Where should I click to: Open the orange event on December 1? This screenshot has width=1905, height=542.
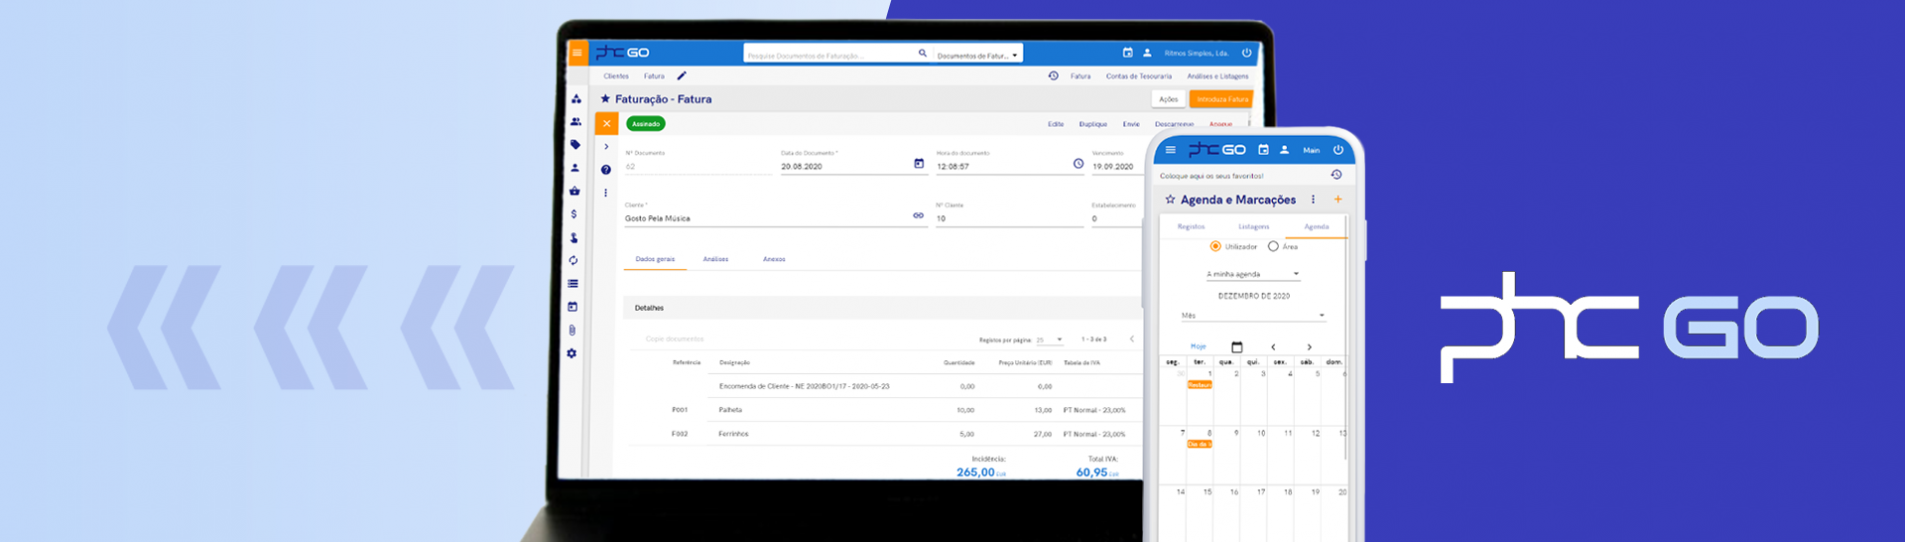(x=1199, y=385)
